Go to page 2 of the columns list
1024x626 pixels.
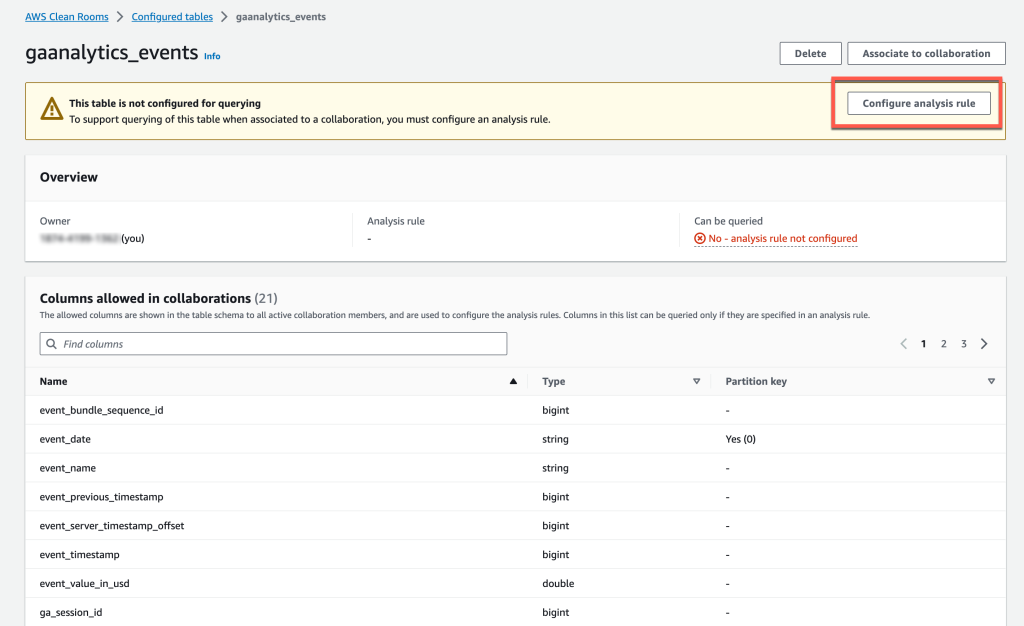(x=943, y=343)
